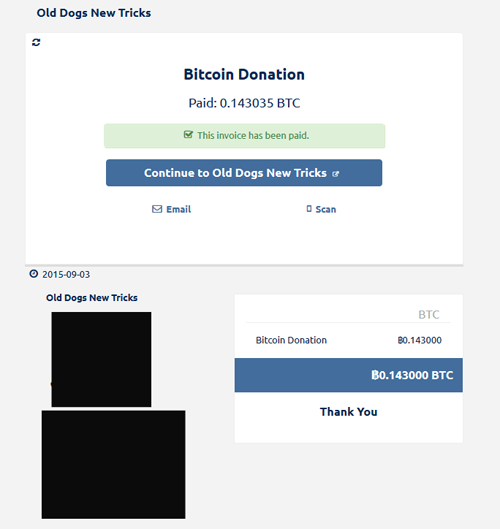Click the 2015-09-03 date label
Image resolution: width=500 pixels, height=529 pixels.
tap(66, 275)
